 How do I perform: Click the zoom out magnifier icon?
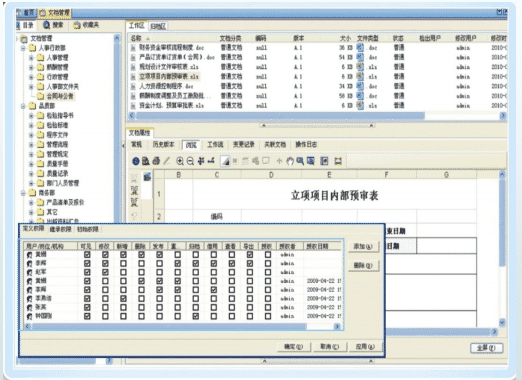190,161
